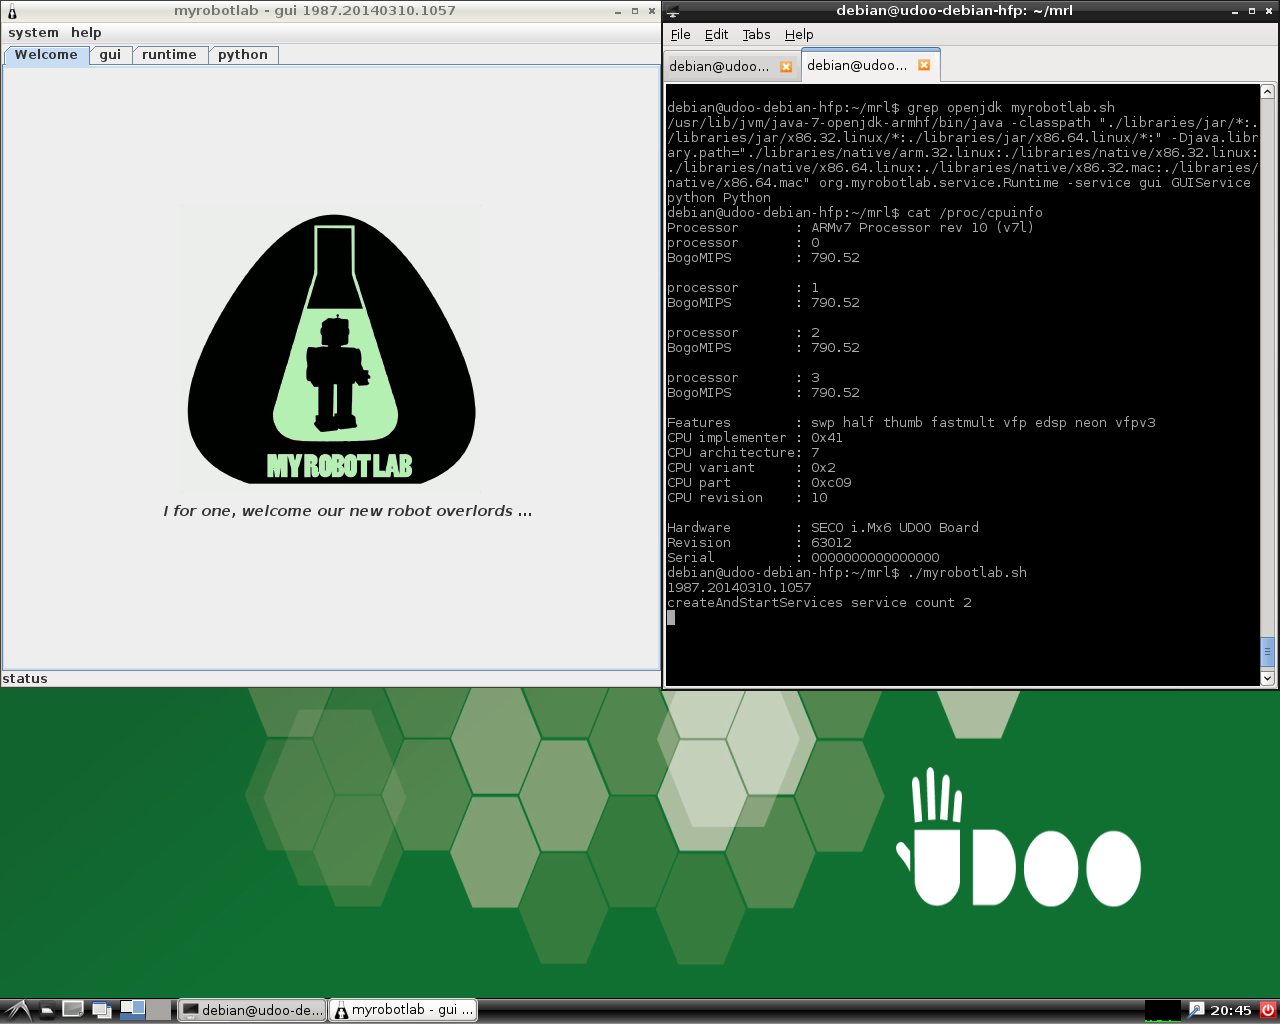The image size is (1280, 1024).
Task: Click the Serial number line in terminal
Action: pyautogui.click(x=803, y=558)
